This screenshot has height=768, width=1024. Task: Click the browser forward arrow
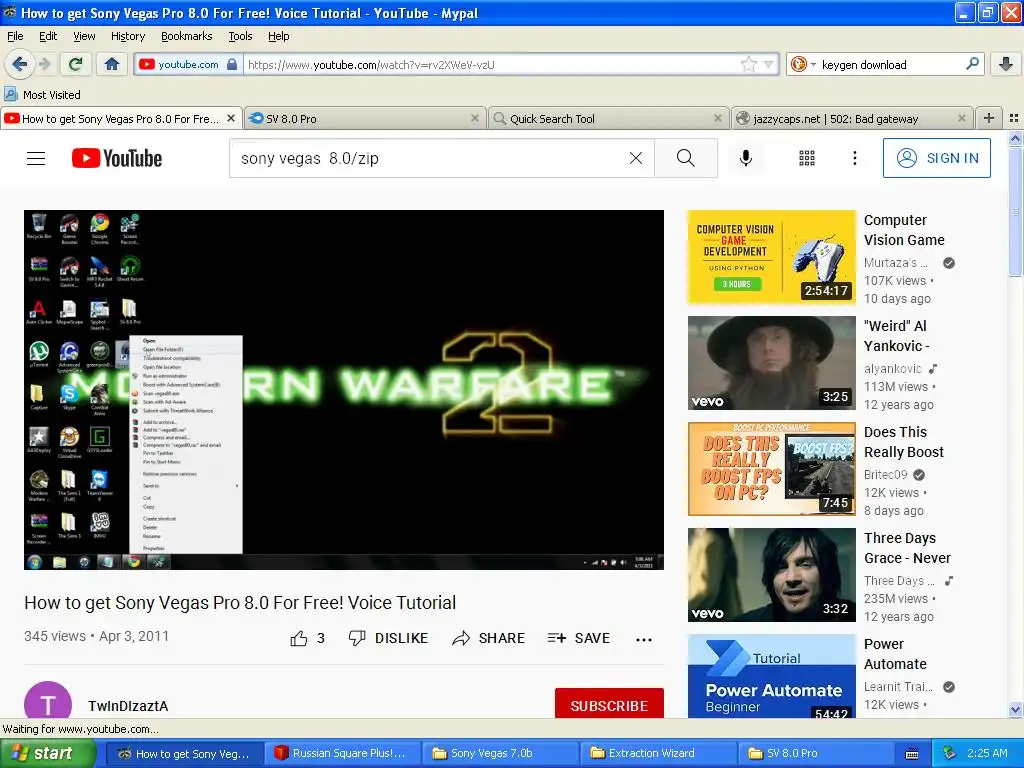coord(45,64)
